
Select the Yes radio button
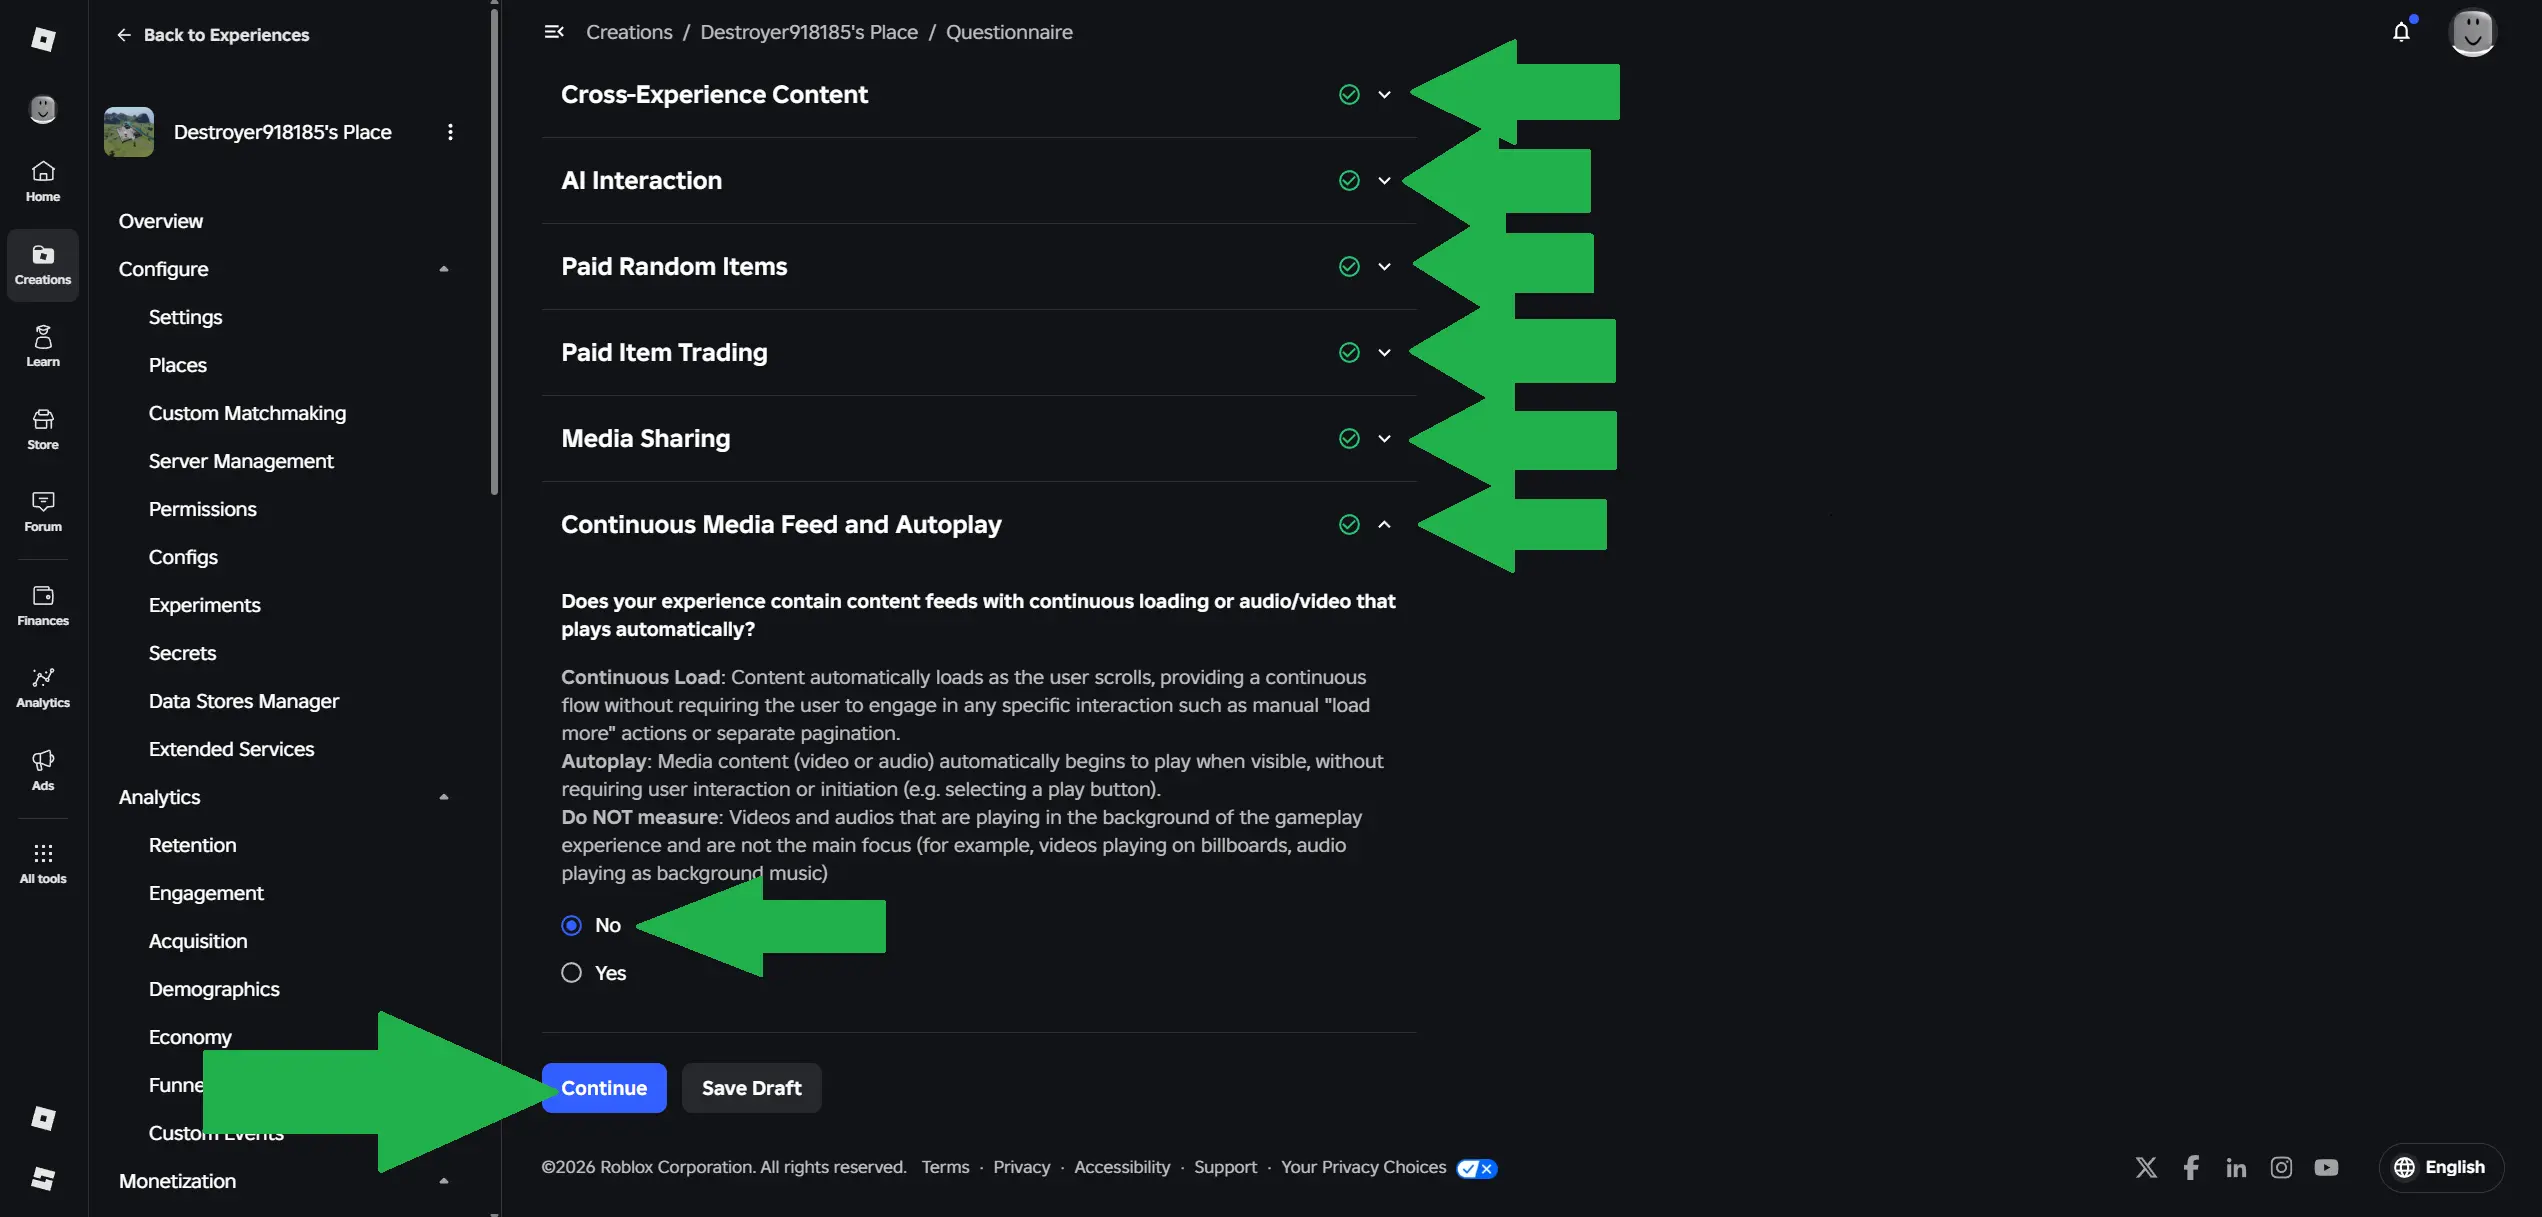coord(571,973)
